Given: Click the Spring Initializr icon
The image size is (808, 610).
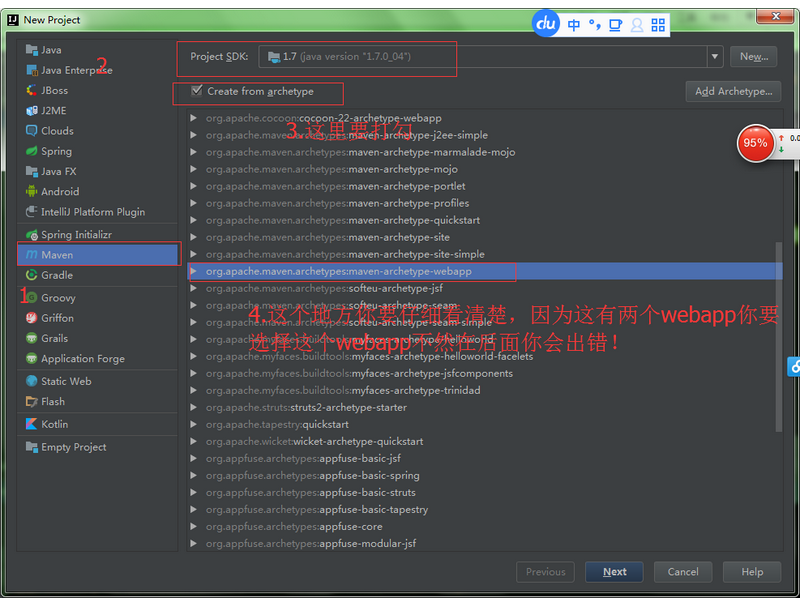Looking at the screenshot, I should 31,234.
